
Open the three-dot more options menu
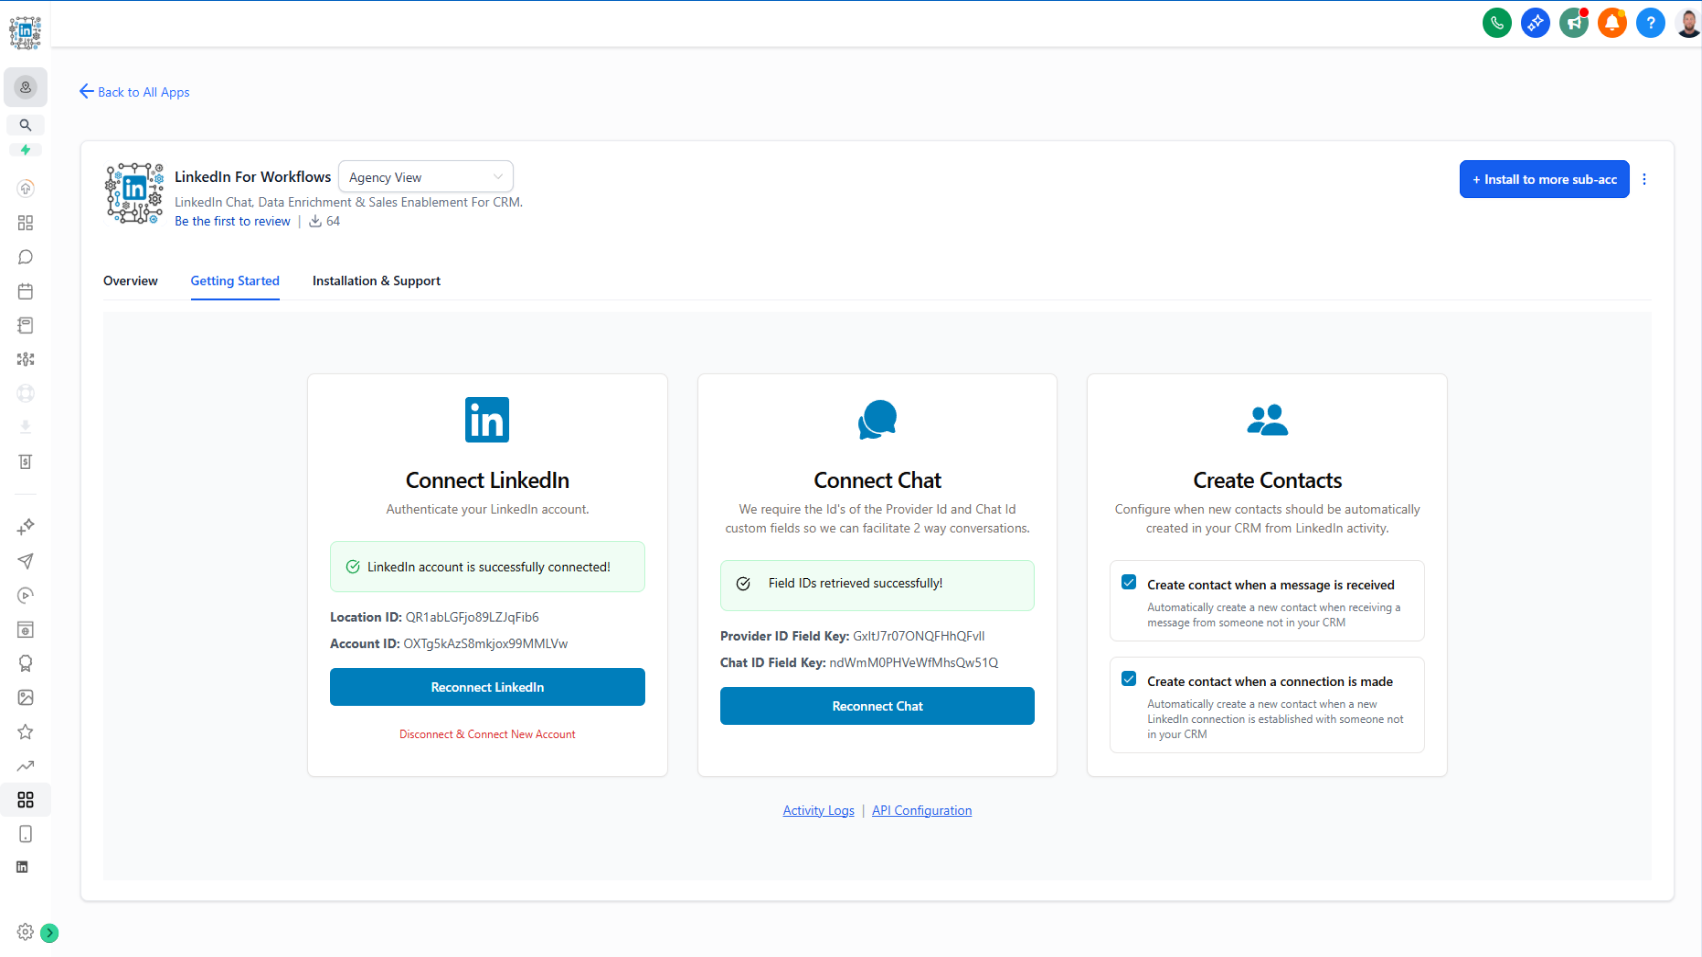(1644, 179)
